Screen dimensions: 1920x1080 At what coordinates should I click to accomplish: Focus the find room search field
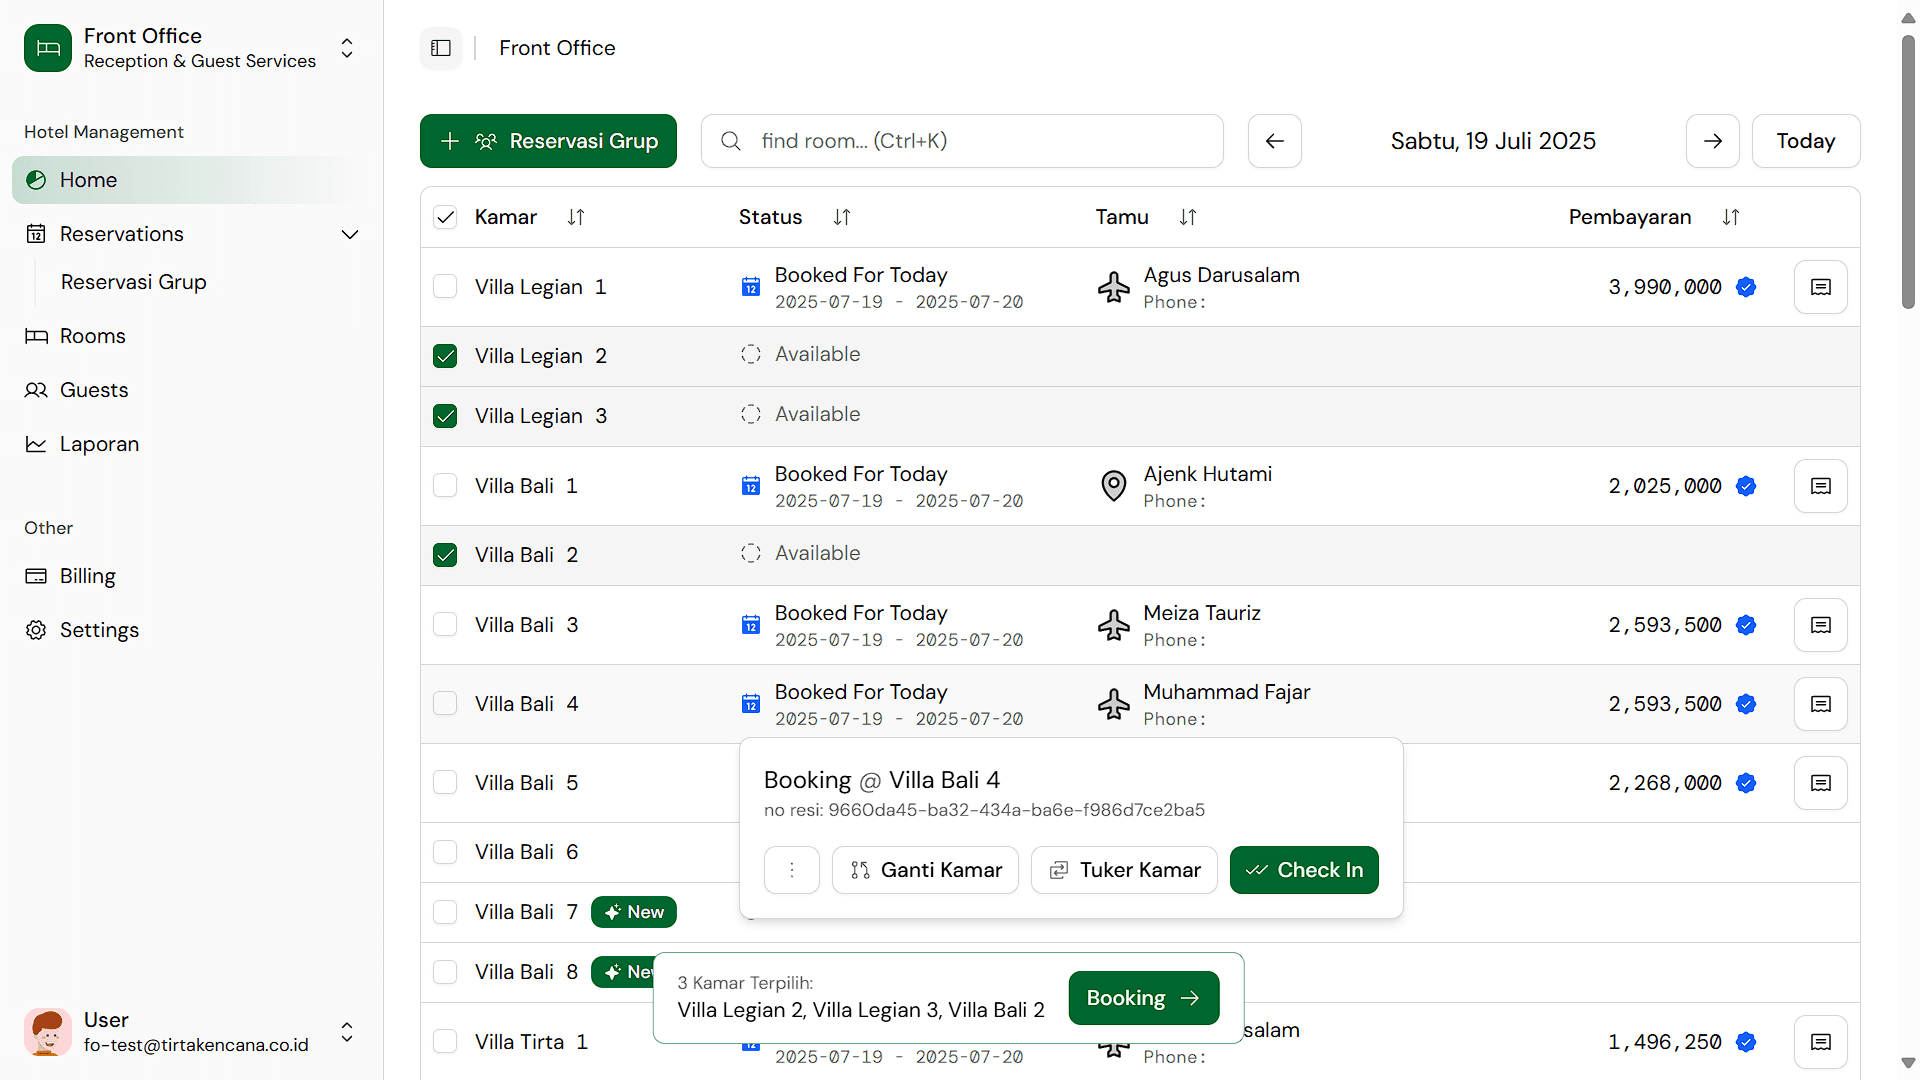pyautogui.click(x=962, y=141)
